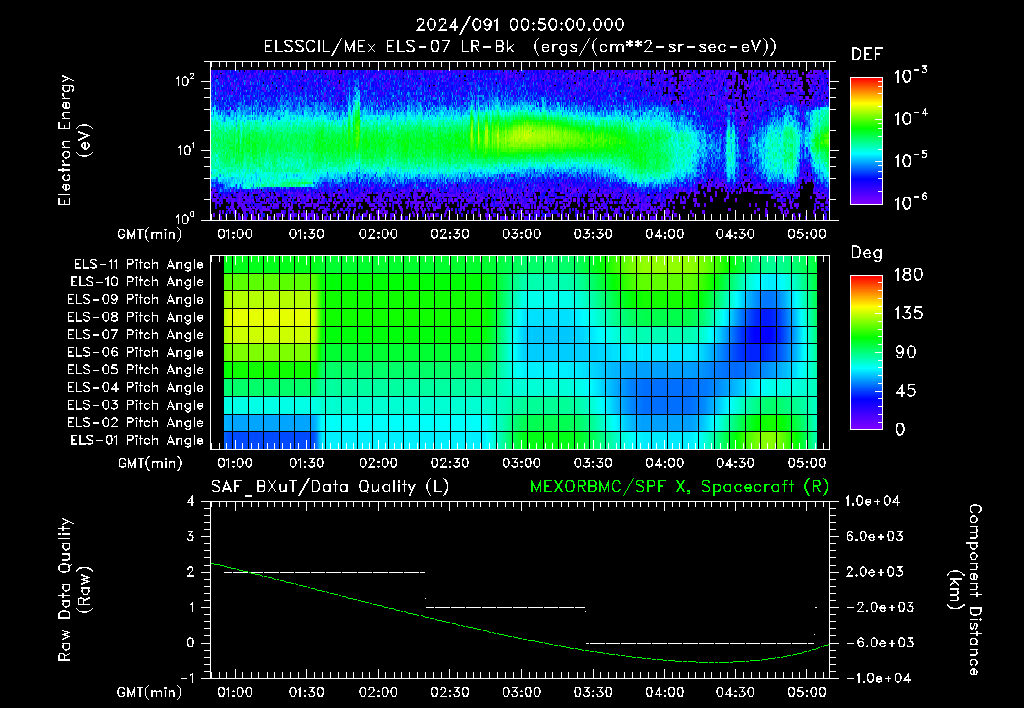Viewport: 1024px width, 708px height.
Task: Click the 1.0e+04 tick on distance axis
Action: (x=872, y=501)
